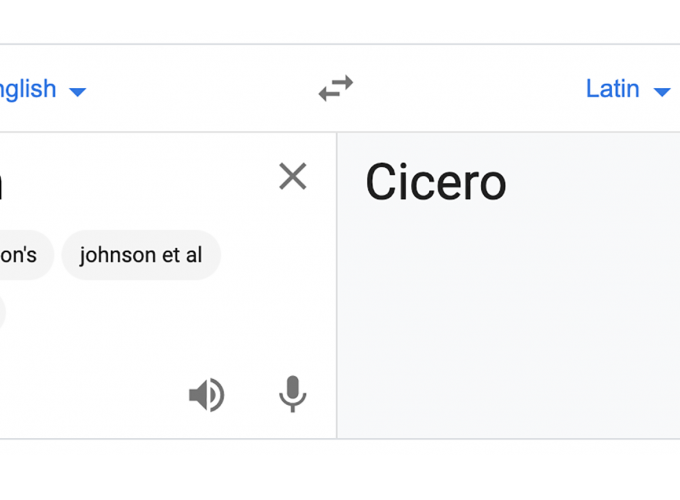Start voice input with the microphone
The image size is (680, 500).
coord(293,394)
